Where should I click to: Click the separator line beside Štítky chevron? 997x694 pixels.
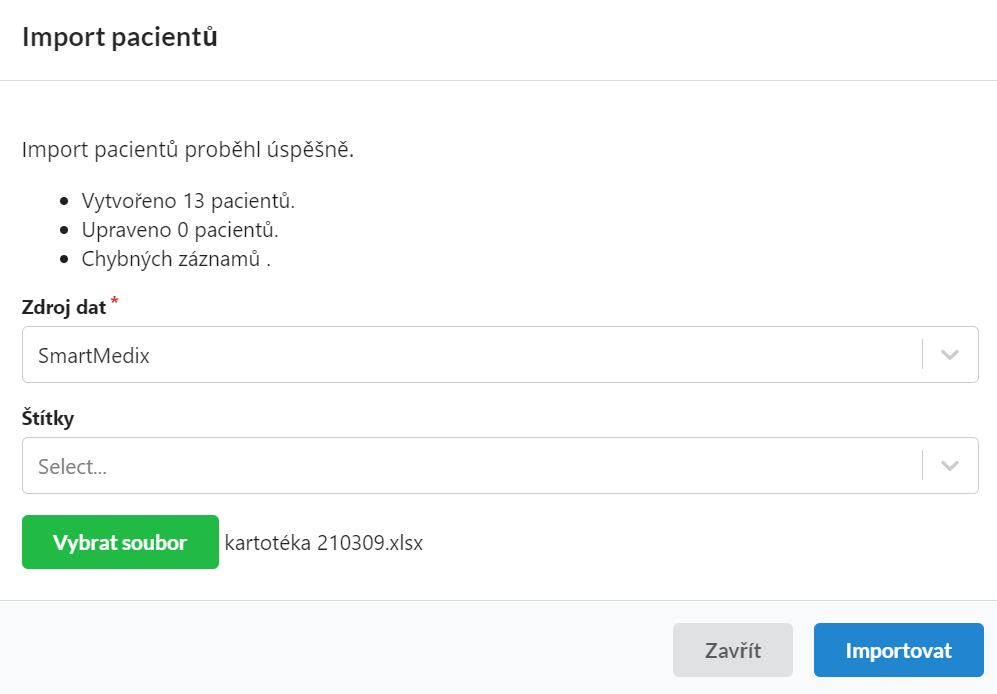pos(922,466)
